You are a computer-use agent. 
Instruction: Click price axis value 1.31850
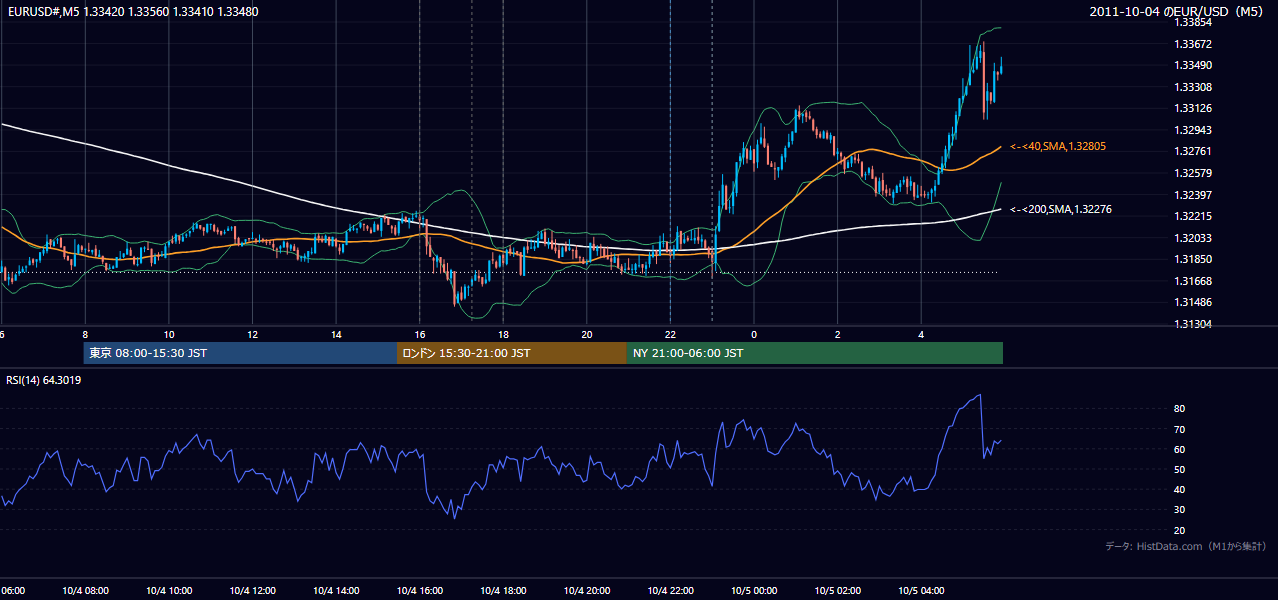pyautogui.click(x=1193, y=260)
